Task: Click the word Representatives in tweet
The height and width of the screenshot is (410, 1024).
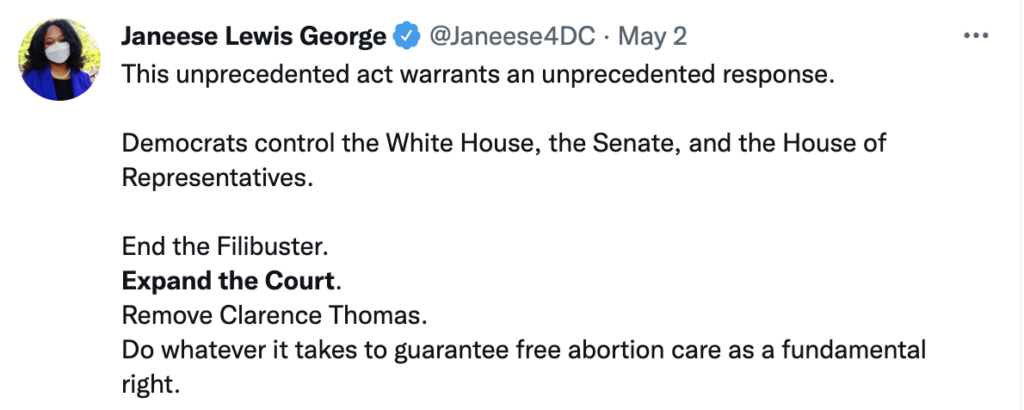Action: (211, 178)
